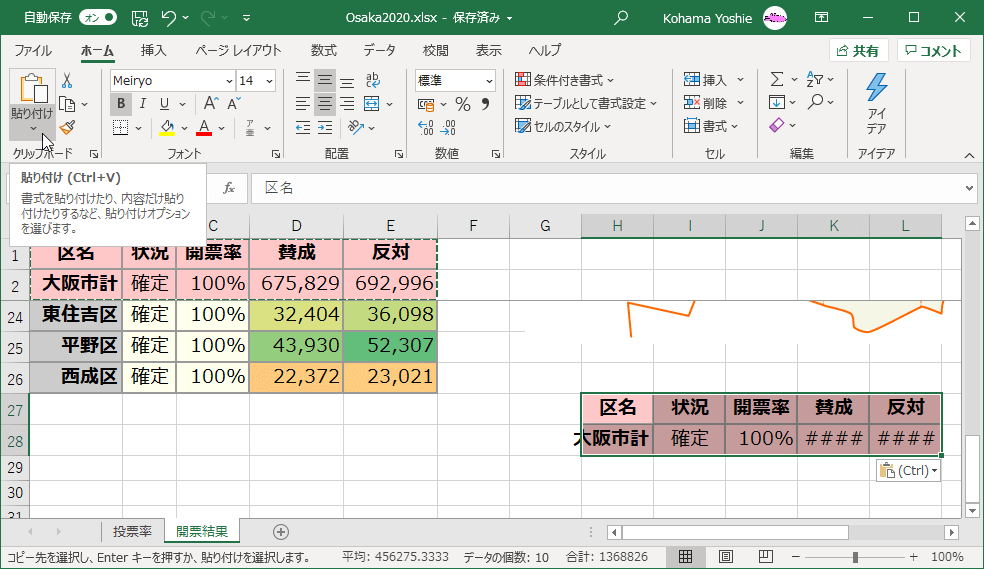Add new sheet with plus button

tap(281, 532)
